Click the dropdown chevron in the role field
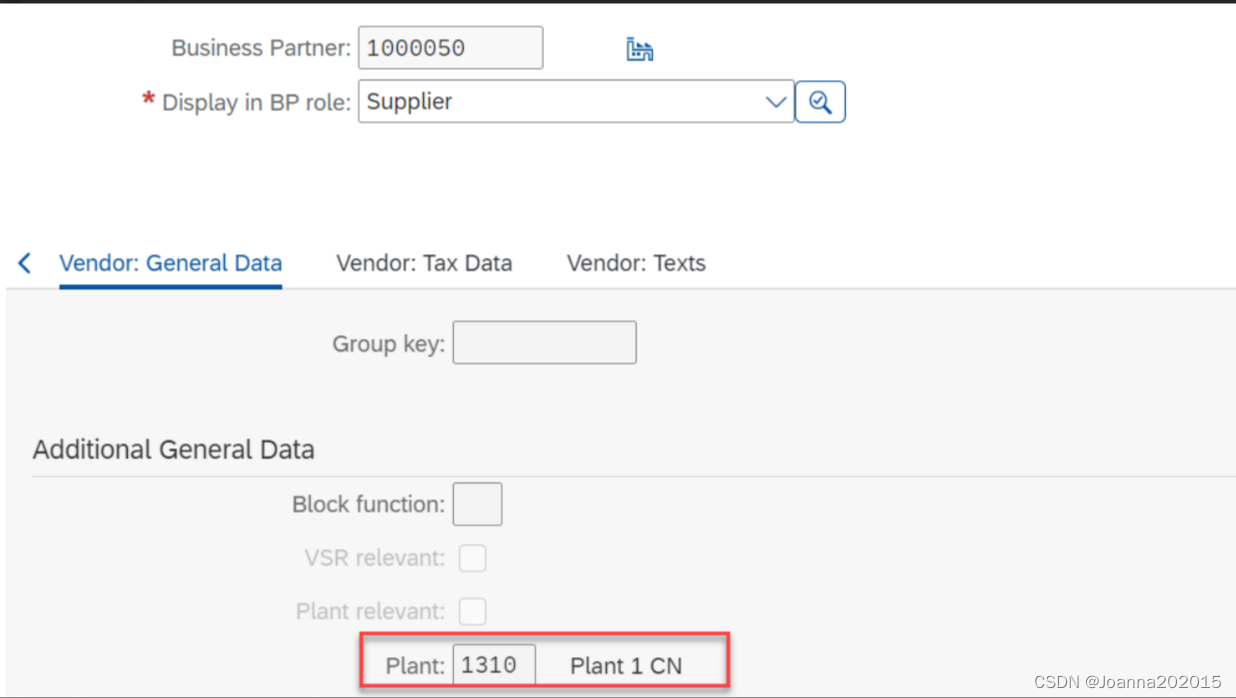The width and height of the screenshot is (1236, 698). click(776, 101)
